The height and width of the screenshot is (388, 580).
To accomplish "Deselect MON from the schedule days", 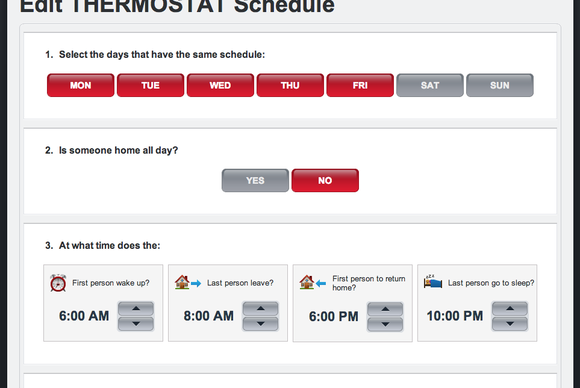I will tap(81, 85).
